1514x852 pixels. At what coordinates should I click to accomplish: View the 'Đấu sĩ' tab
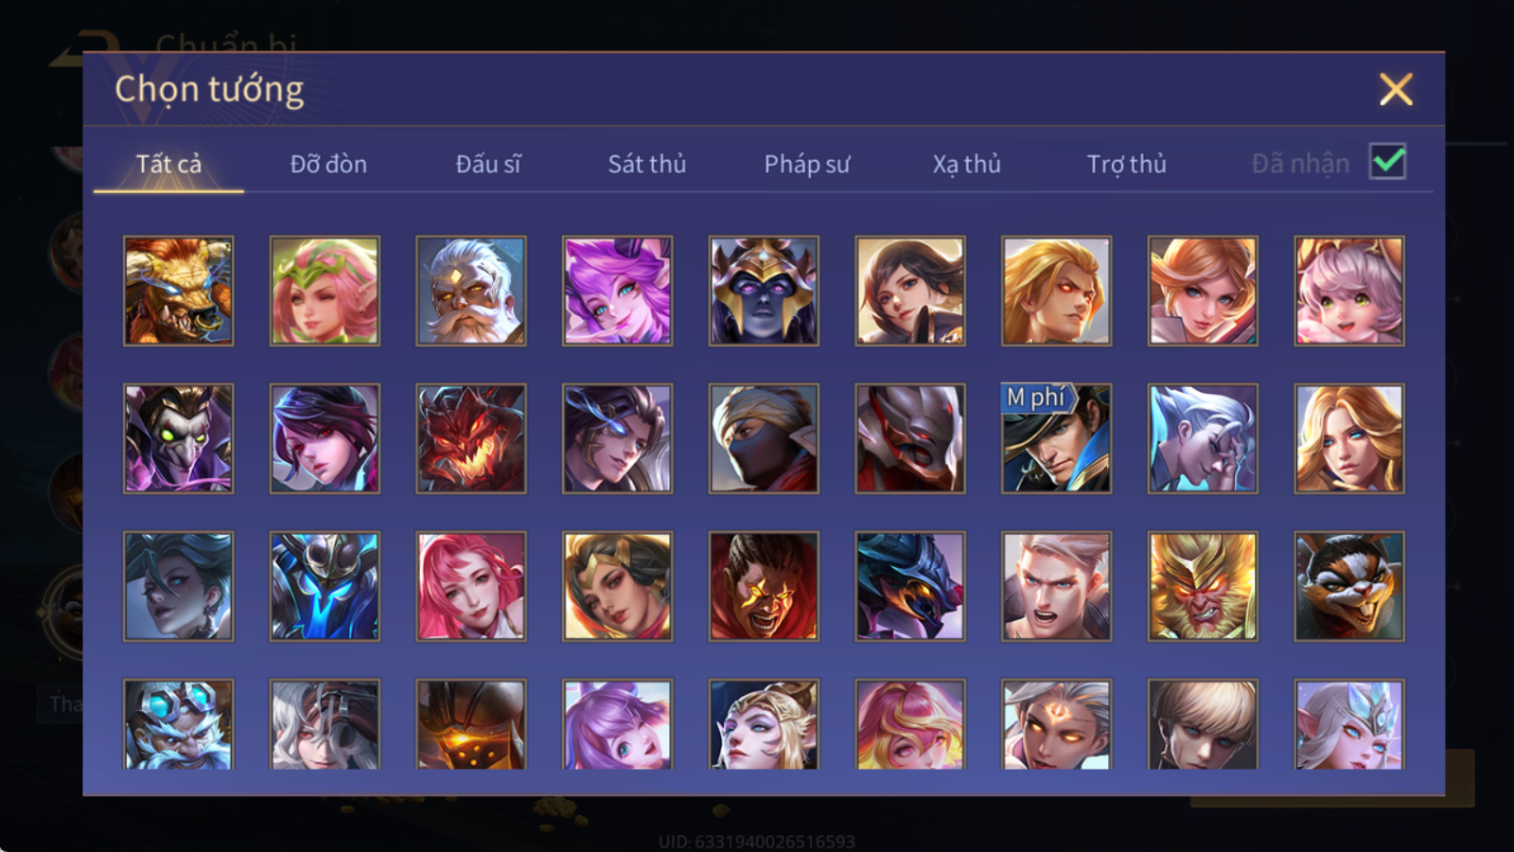pos(488,164)
